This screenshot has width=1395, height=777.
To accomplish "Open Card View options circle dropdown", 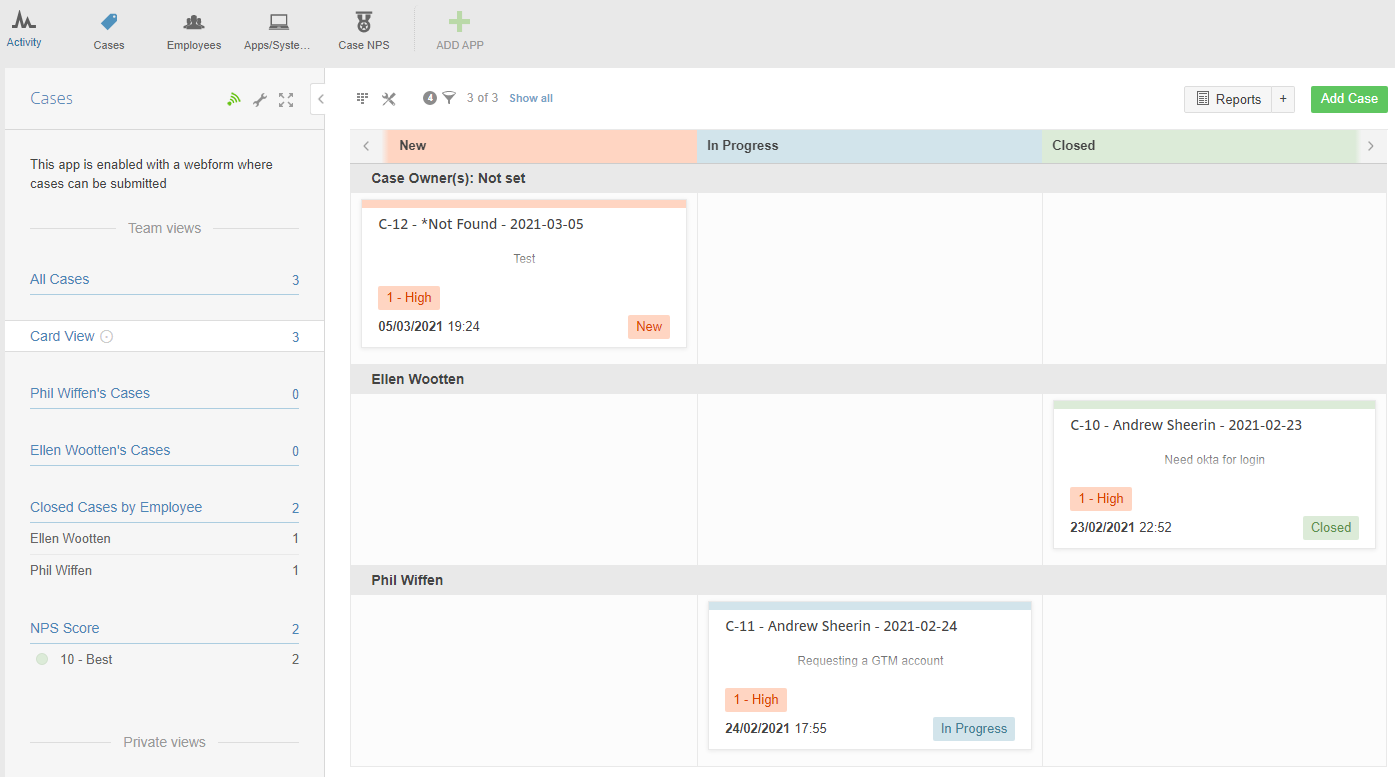I will (x=107, y=337).
